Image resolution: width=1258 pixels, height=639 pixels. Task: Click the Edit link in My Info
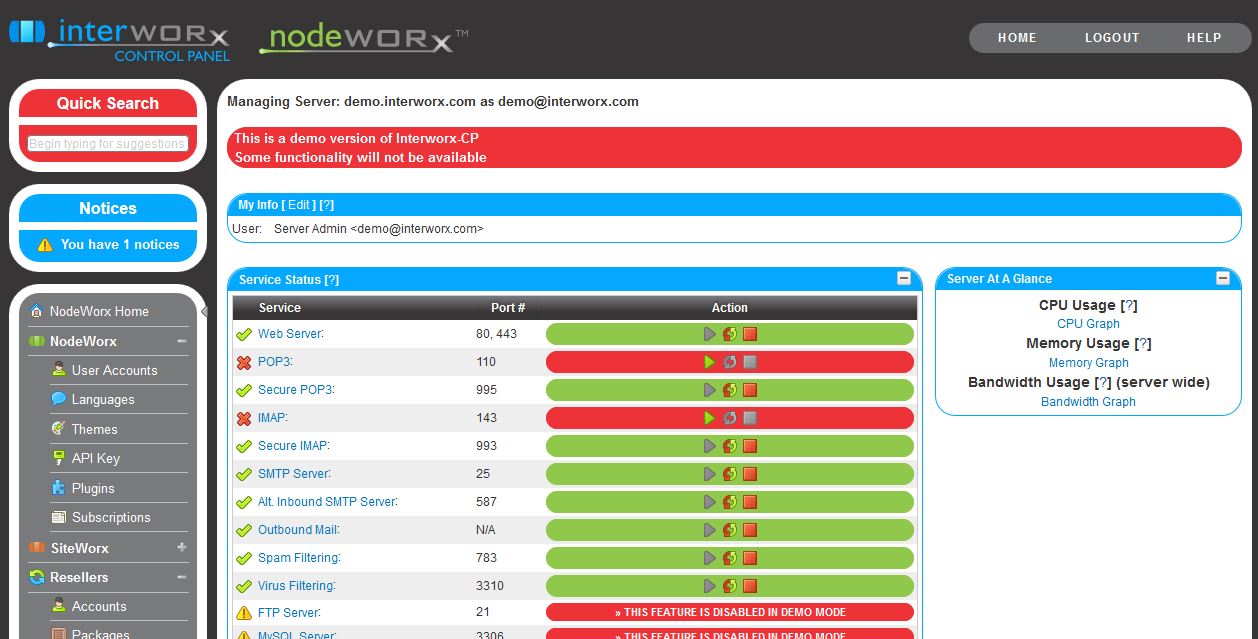pyautogui.click(x=298, y=205)
